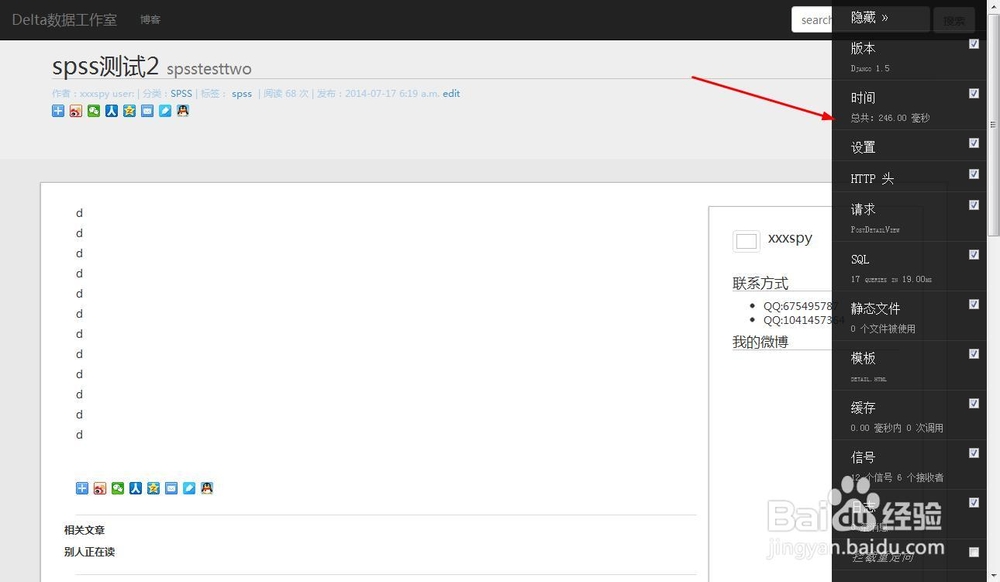The width and height of the screenshot is (1000, 582).
Task: Collapse the debug toolbar via 隐藏 »
Action: (869, 18)
